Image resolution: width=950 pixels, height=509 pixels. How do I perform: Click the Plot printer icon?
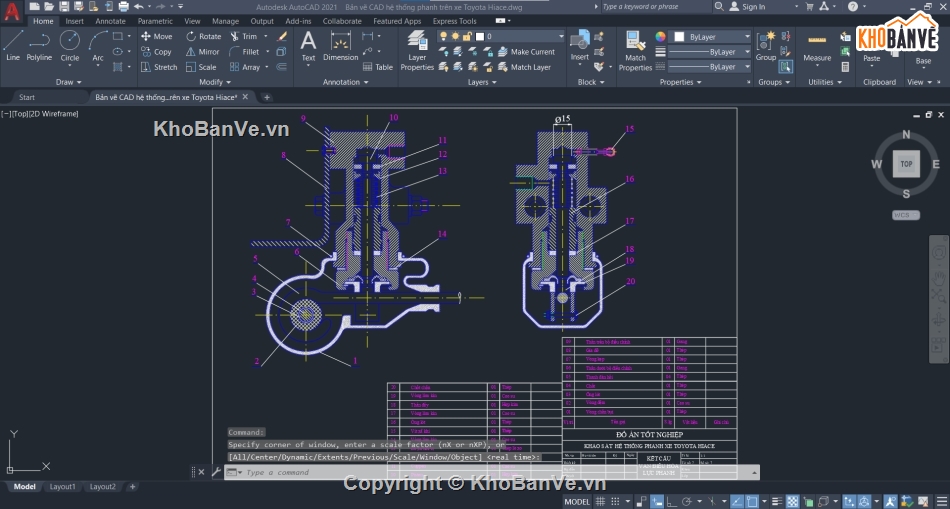124,7
